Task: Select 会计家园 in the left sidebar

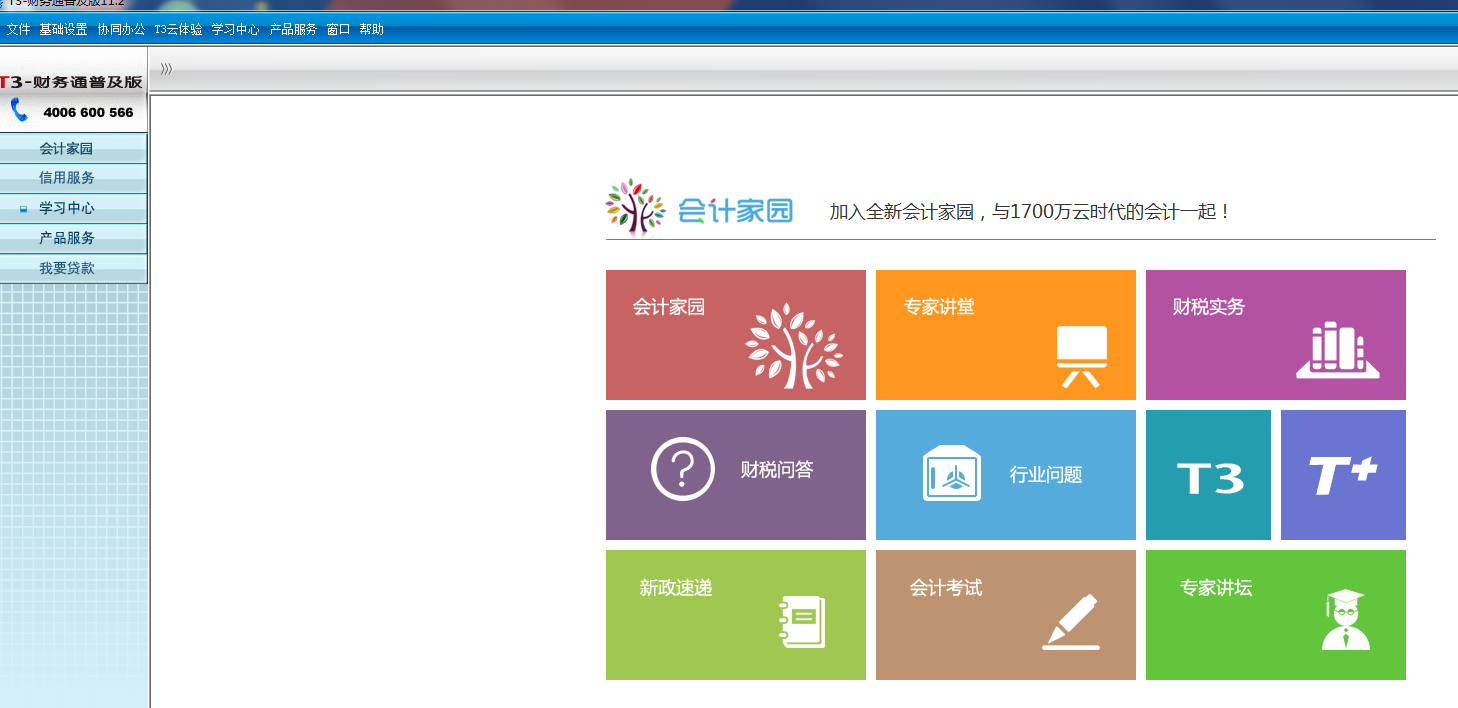Action: click(x=74, y=149)
